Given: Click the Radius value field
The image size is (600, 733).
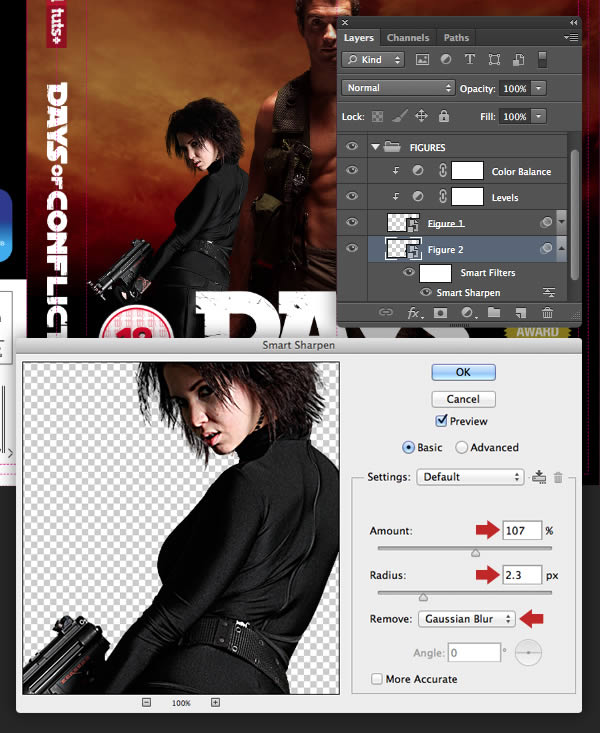Looking at the screenshot, I should 522,575.
